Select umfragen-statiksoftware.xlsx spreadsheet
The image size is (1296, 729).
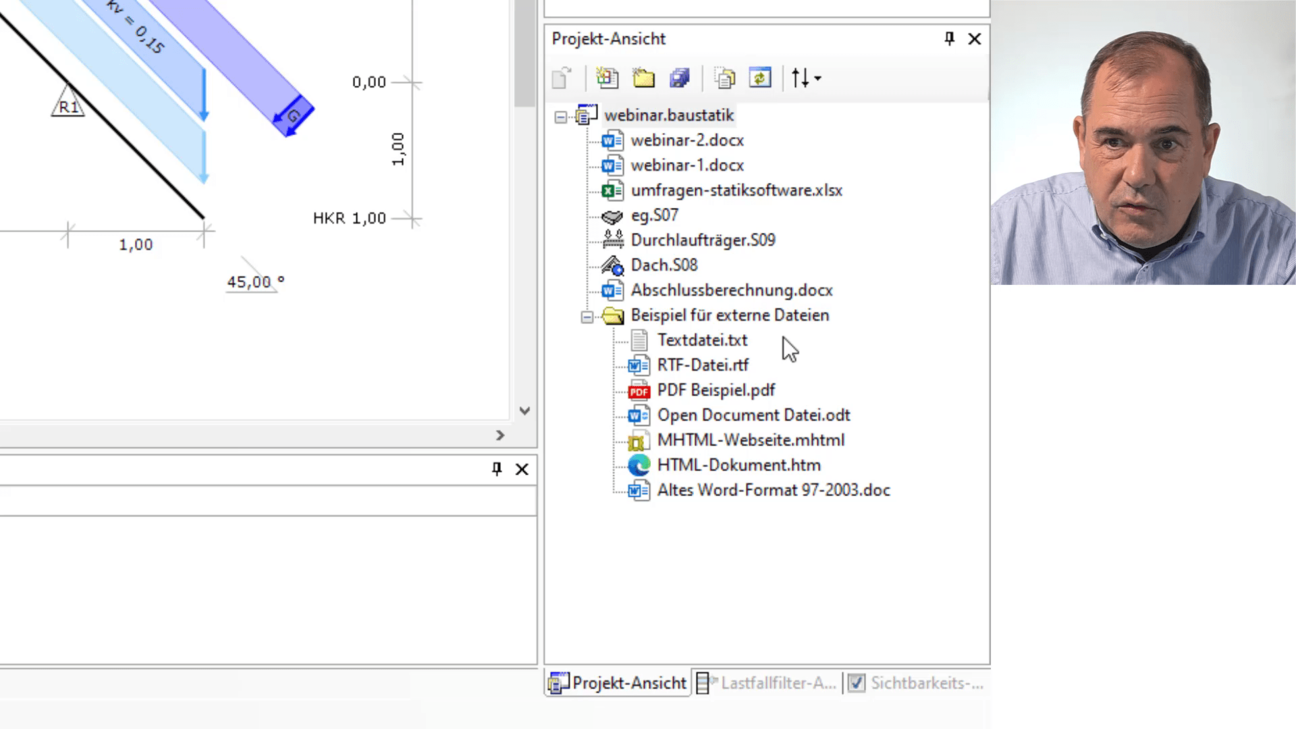(x=736, y=190)
